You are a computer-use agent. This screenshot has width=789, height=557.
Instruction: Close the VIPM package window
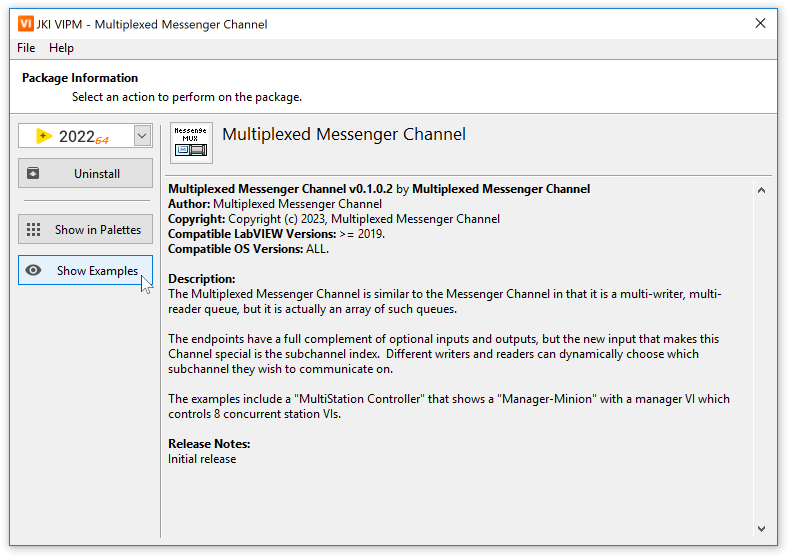coord(760,23)
